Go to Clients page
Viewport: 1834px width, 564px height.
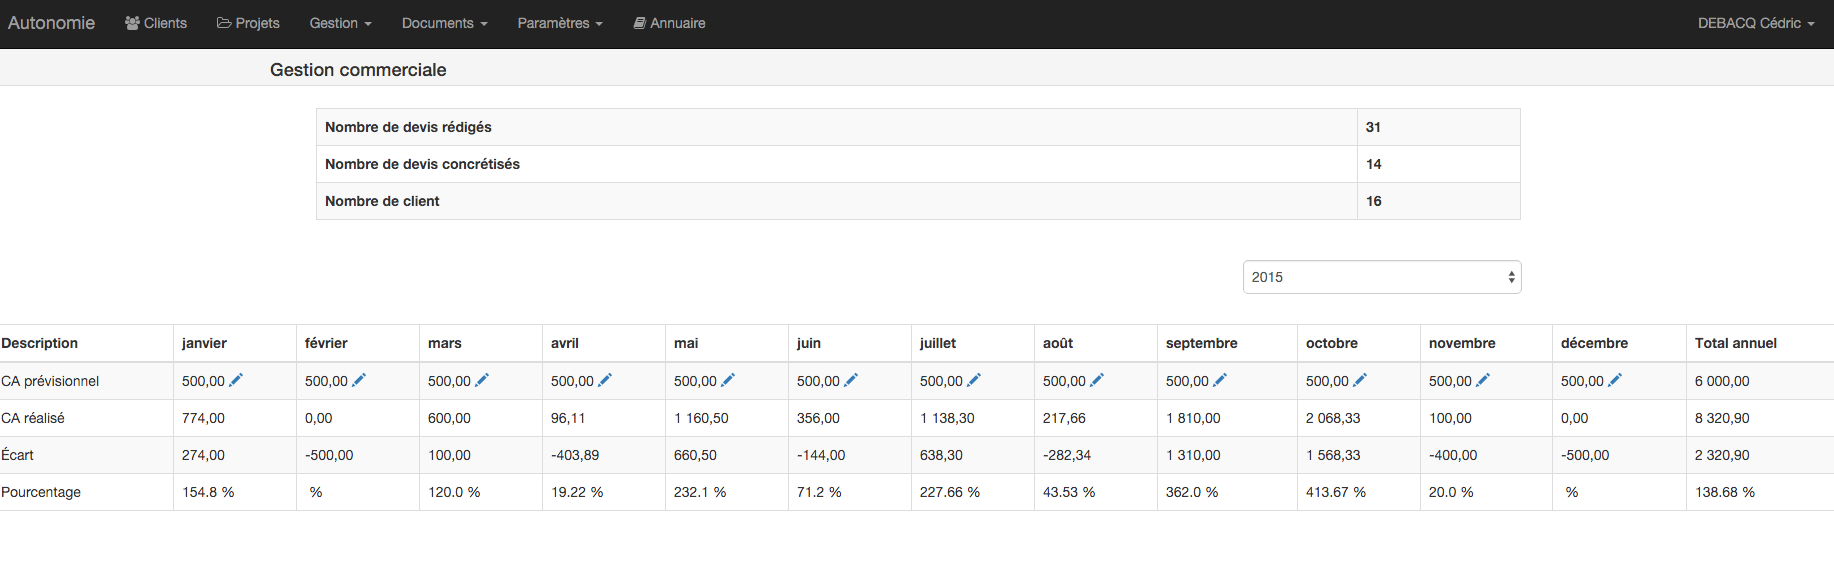(156, 23)
